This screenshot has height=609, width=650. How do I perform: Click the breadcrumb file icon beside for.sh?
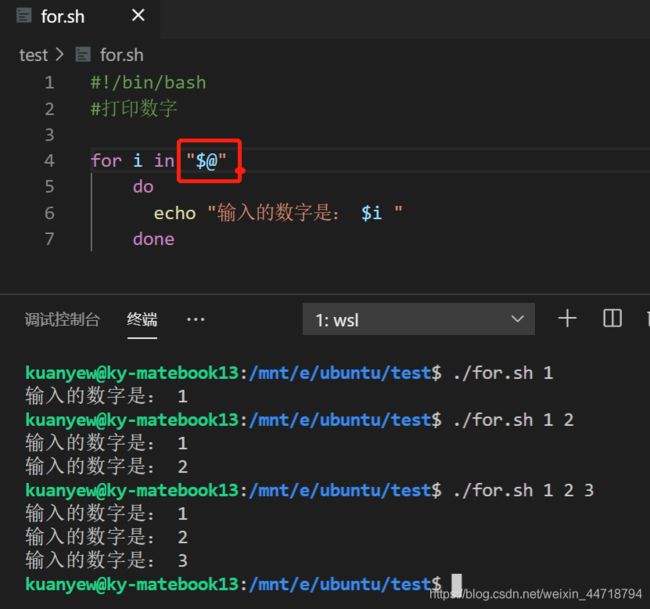[x=83, y=55]
